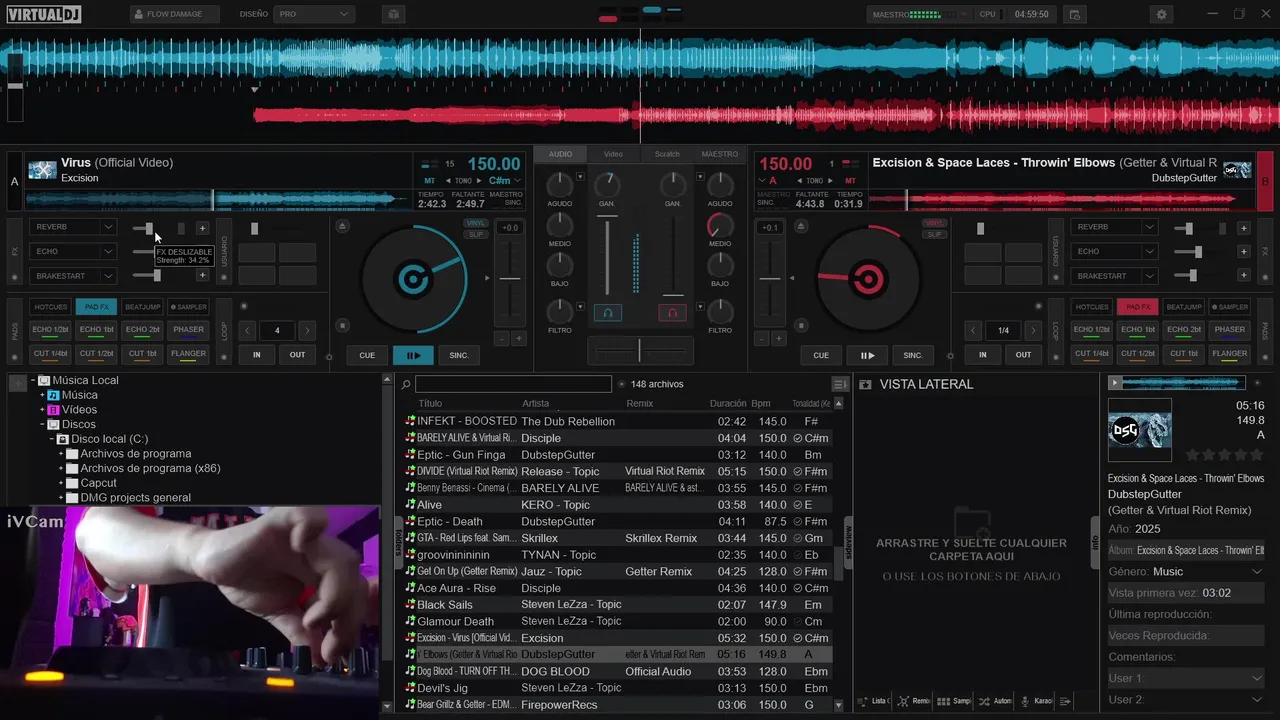The width and height of the screenshot is (1280, 720).
Task: Open settings gear icon in title bar
Action: coord(1161,14)
